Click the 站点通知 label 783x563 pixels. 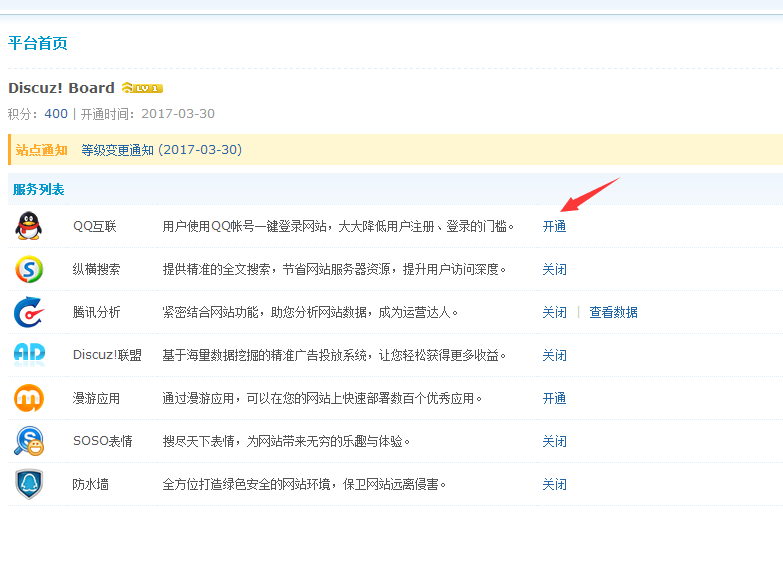point(41,150)
